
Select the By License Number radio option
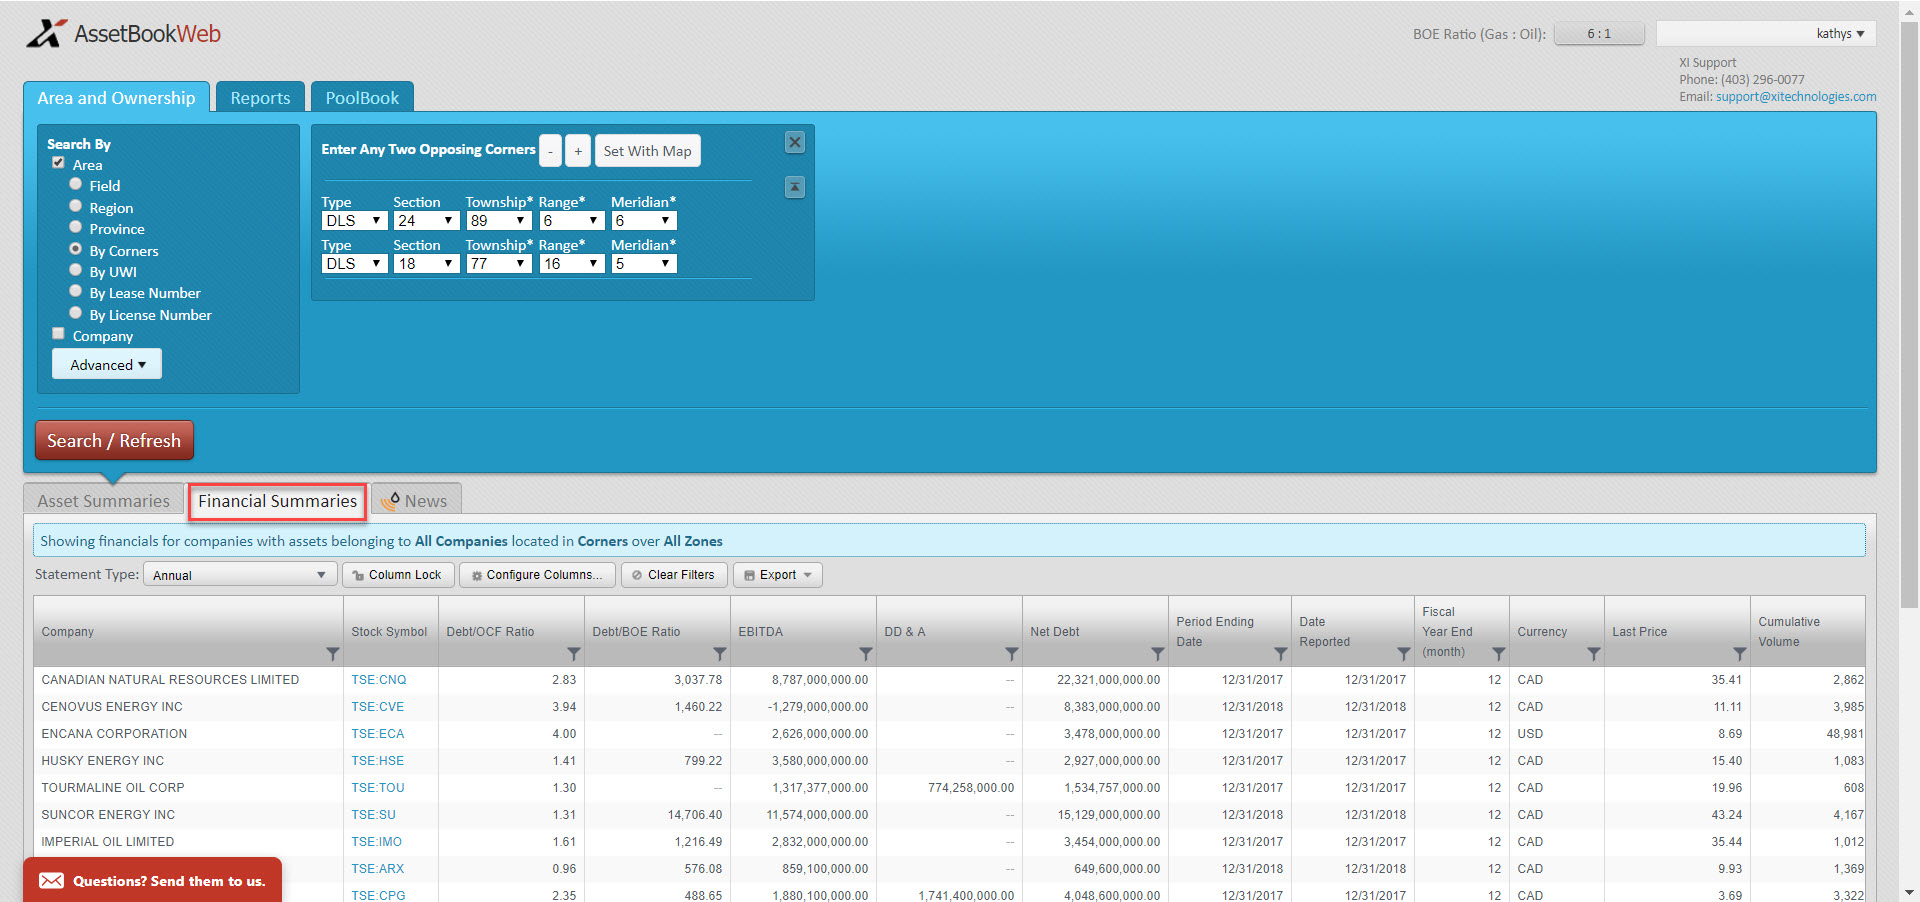point(75,313)
